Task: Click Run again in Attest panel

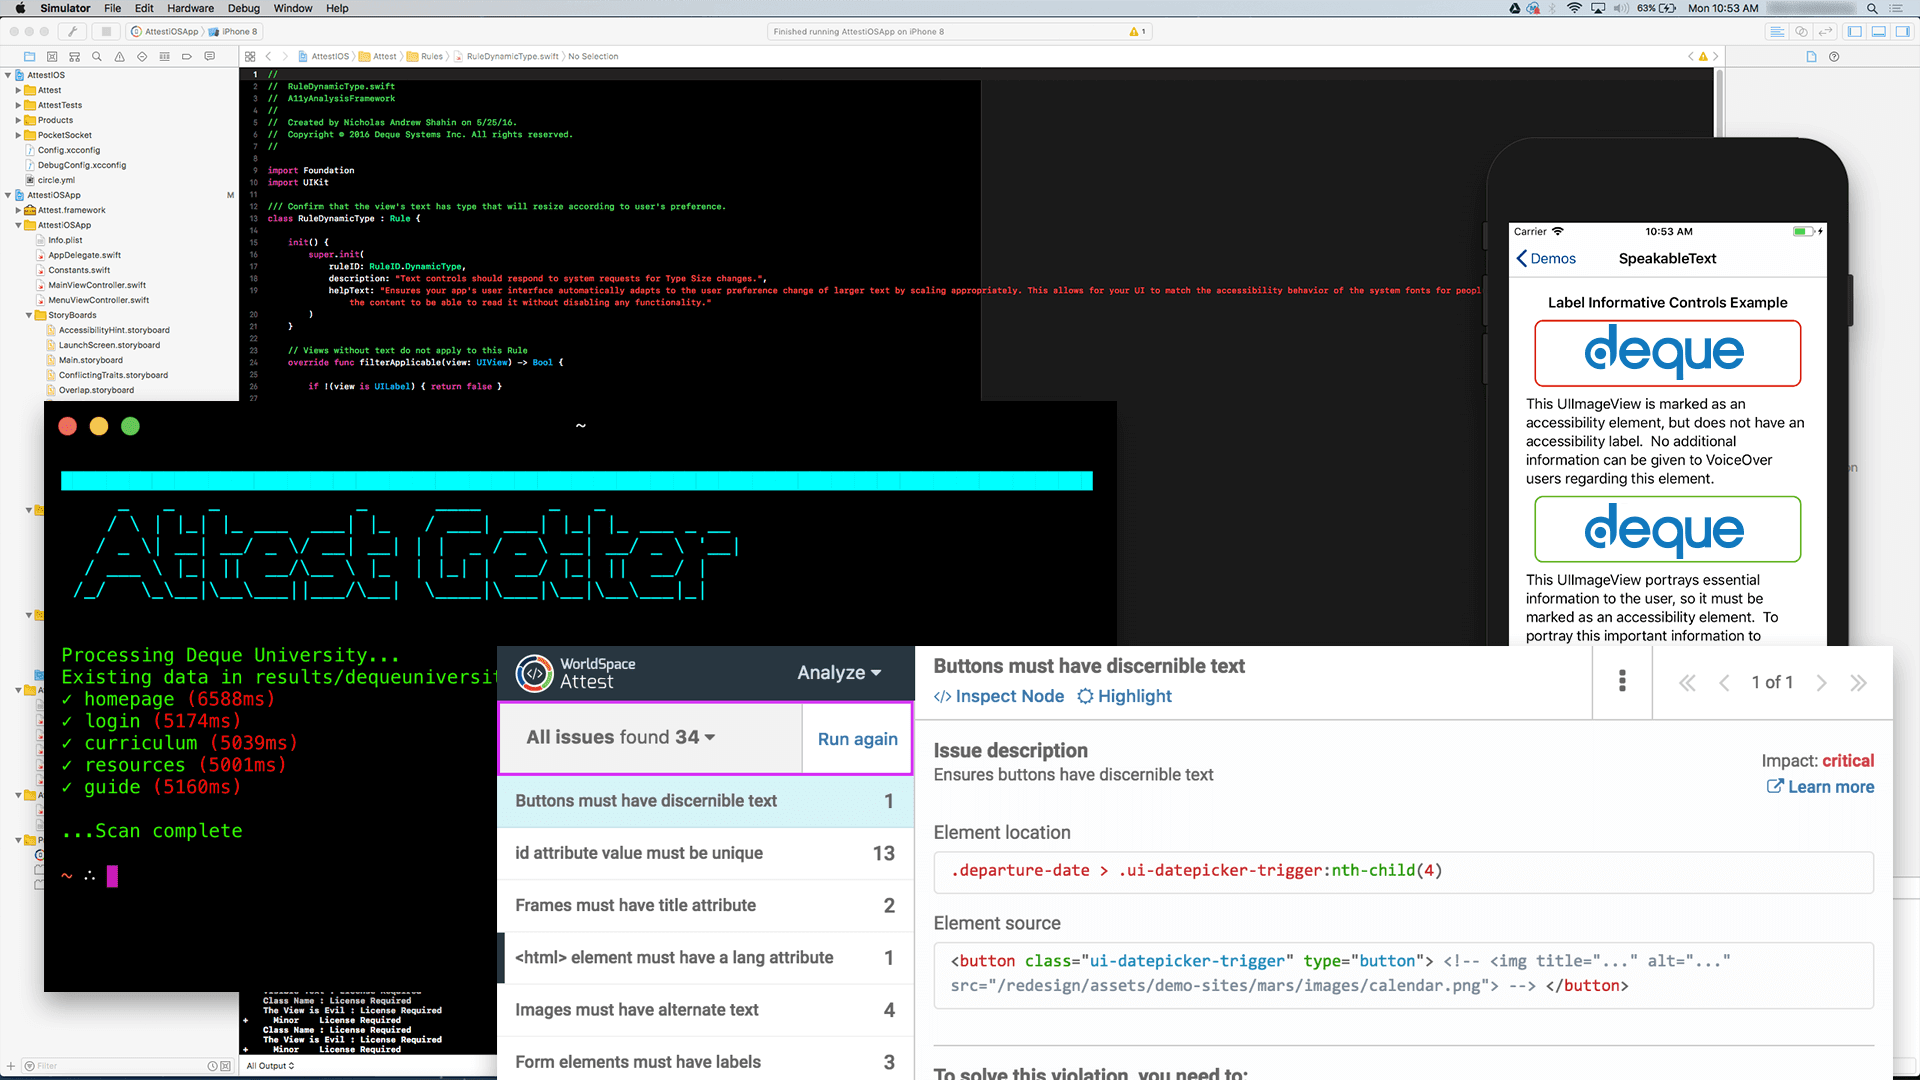Action: pos(858,739)
